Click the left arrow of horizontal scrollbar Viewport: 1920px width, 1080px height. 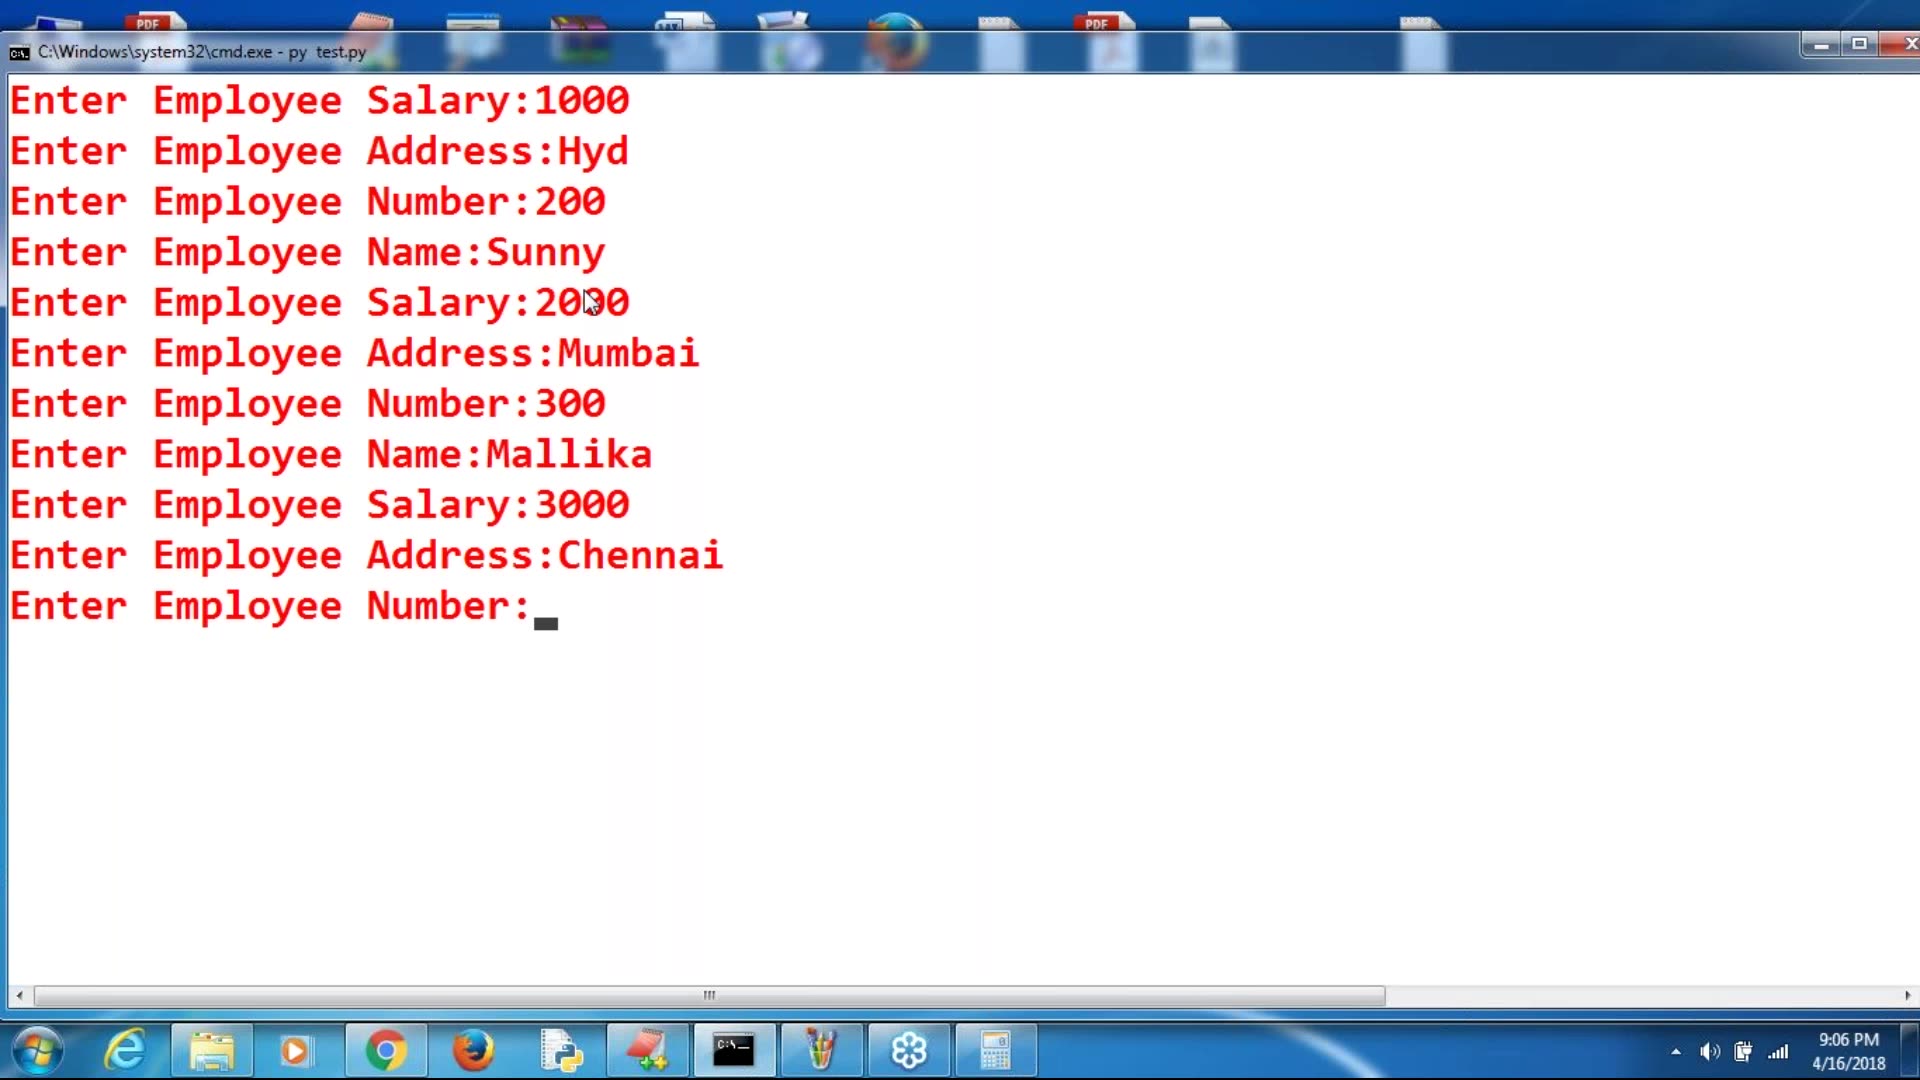tap(19, 996)
